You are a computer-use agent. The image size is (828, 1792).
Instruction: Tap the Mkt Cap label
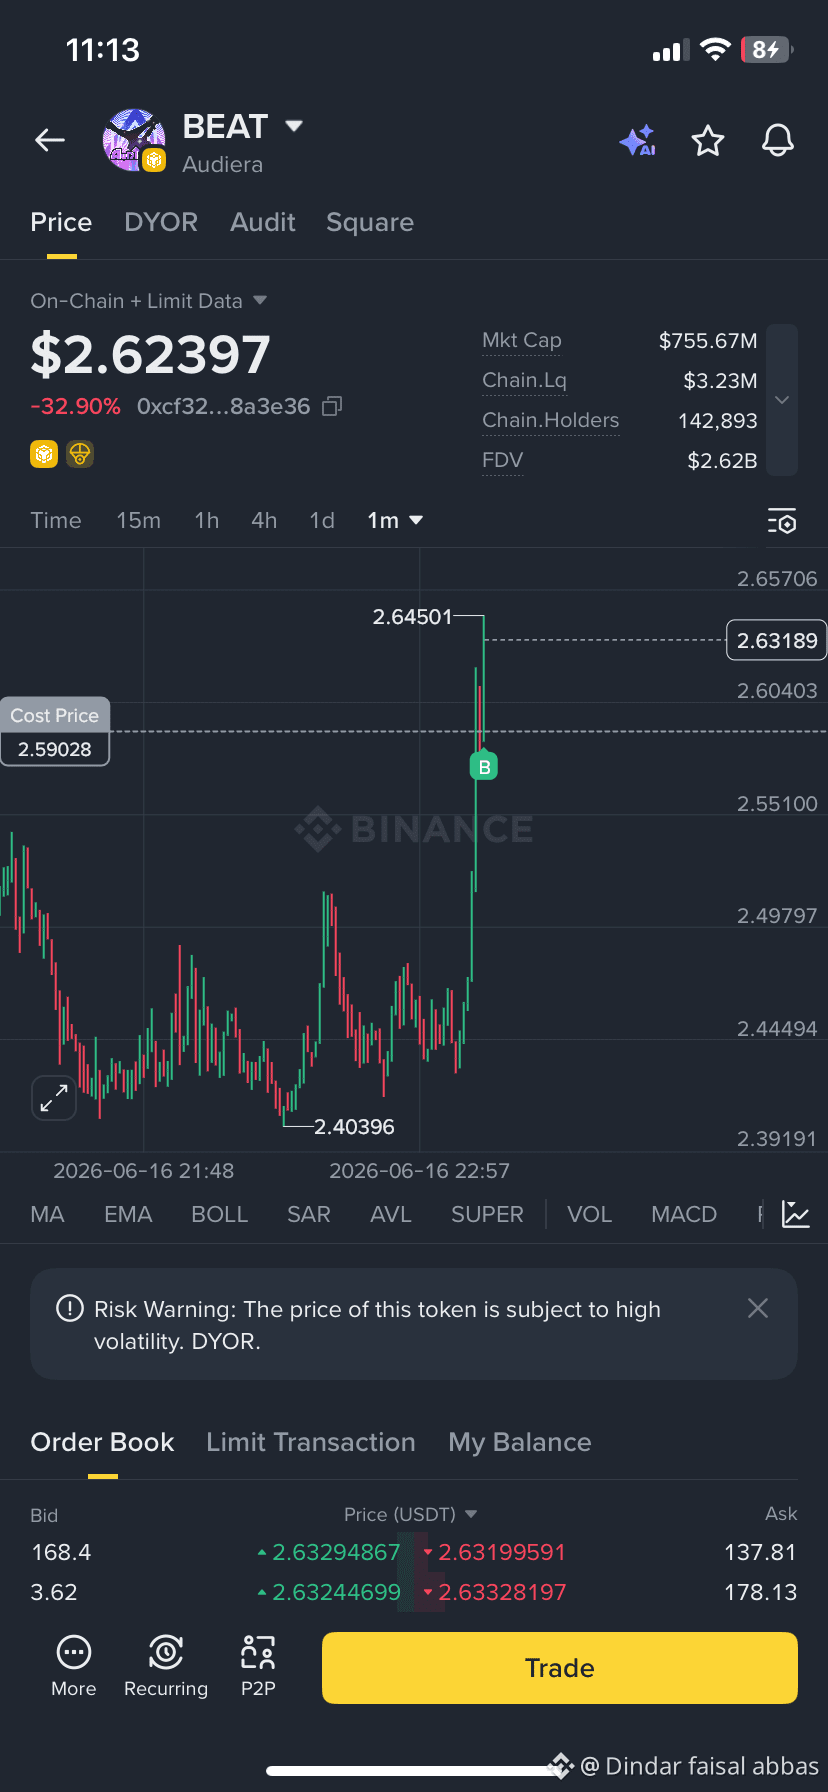click(x=522, y=340)
